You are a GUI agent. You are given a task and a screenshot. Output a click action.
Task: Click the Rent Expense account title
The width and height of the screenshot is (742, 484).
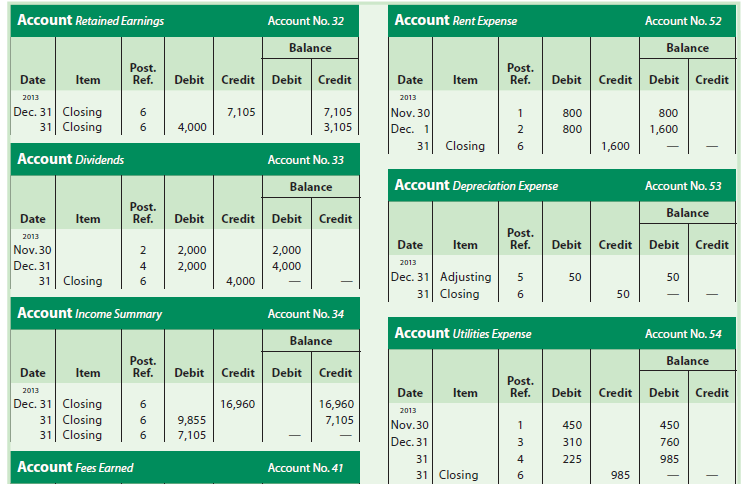456,20
